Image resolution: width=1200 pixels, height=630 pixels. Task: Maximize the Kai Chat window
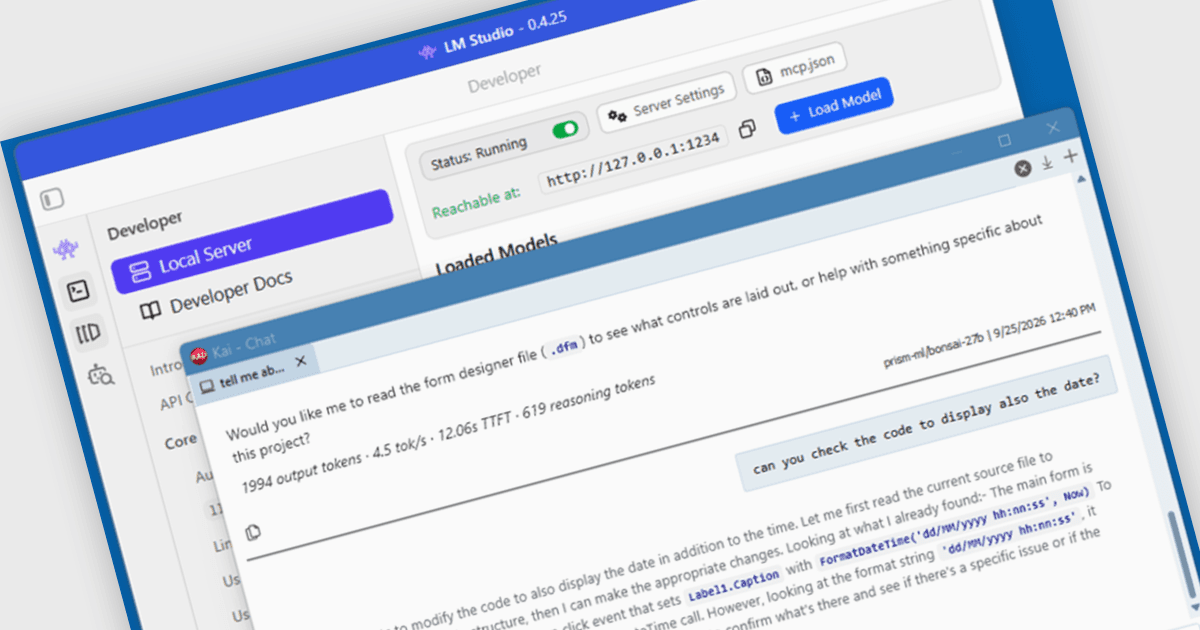tap(1005, 141)
